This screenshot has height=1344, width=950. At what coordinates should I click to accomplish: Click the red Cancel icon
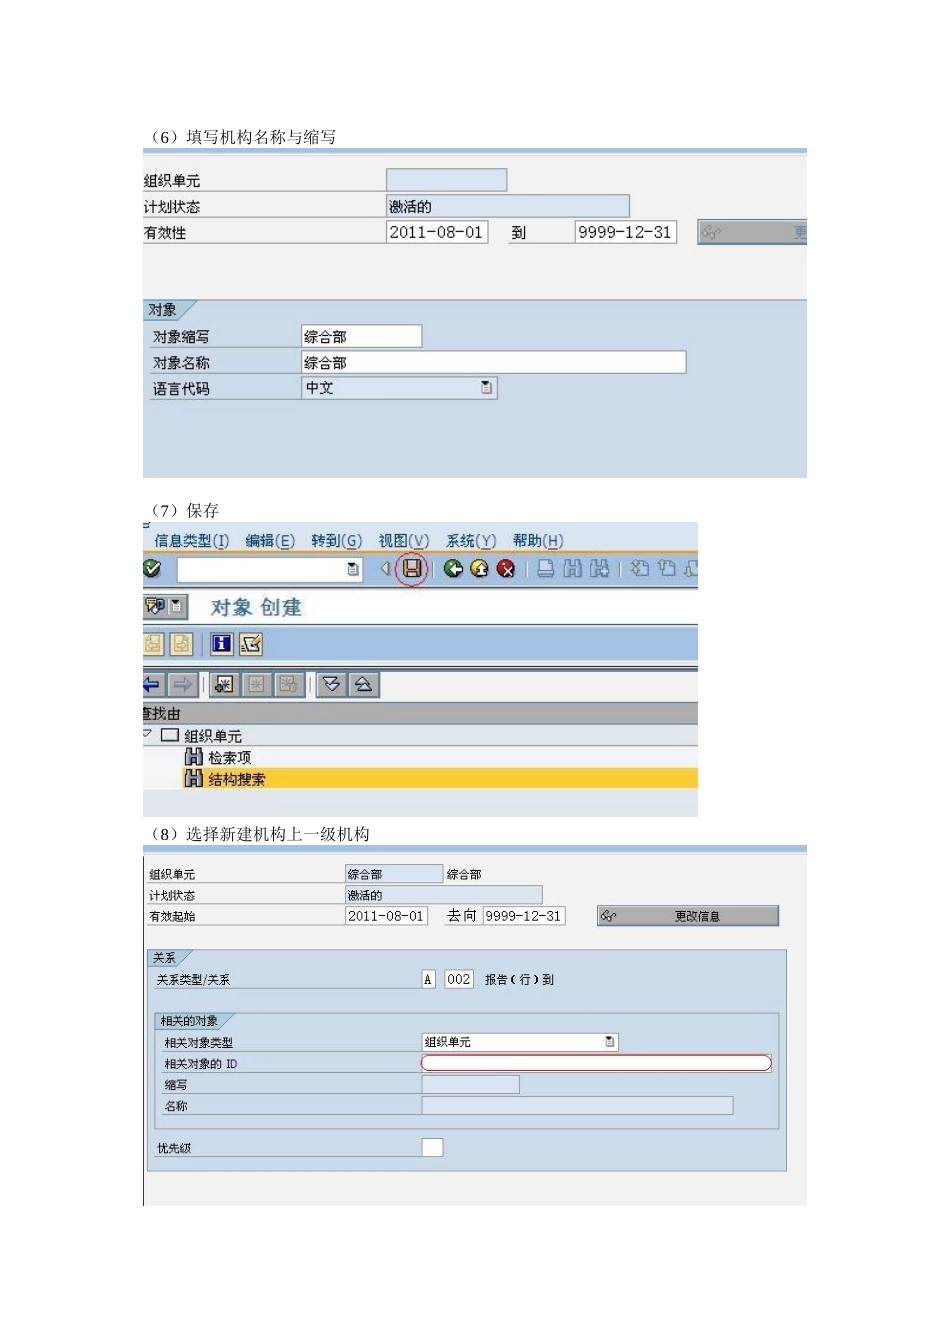click(x=506, y=569)
